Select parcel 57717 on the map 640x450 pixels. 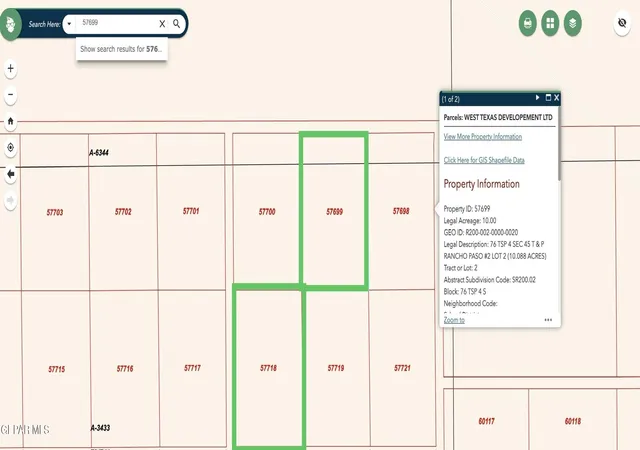(x=192, y=368)
